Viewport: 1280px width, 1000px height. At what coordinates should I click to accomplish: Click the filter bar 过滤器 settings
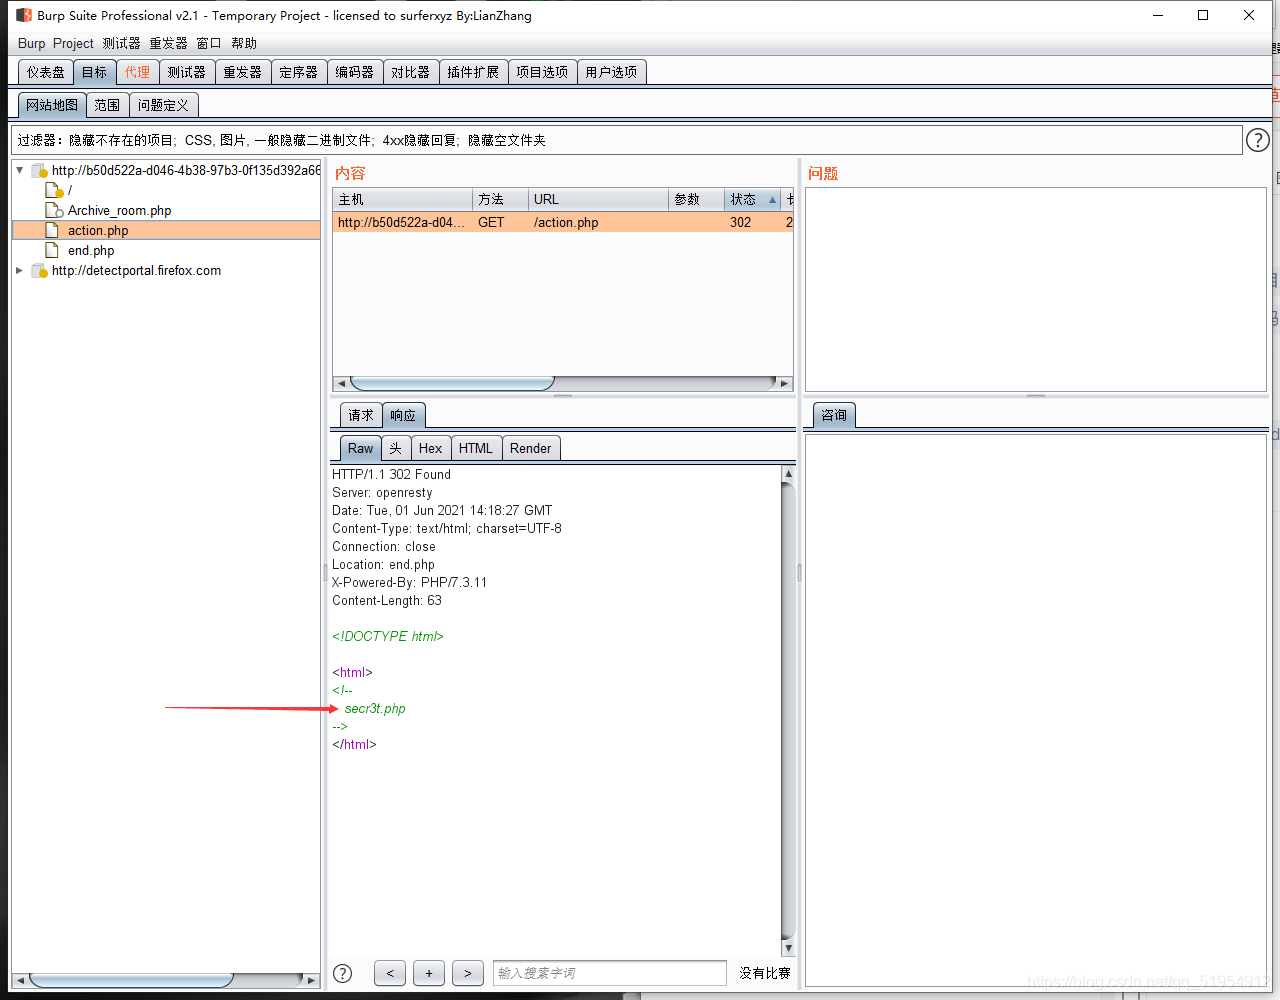626,140
